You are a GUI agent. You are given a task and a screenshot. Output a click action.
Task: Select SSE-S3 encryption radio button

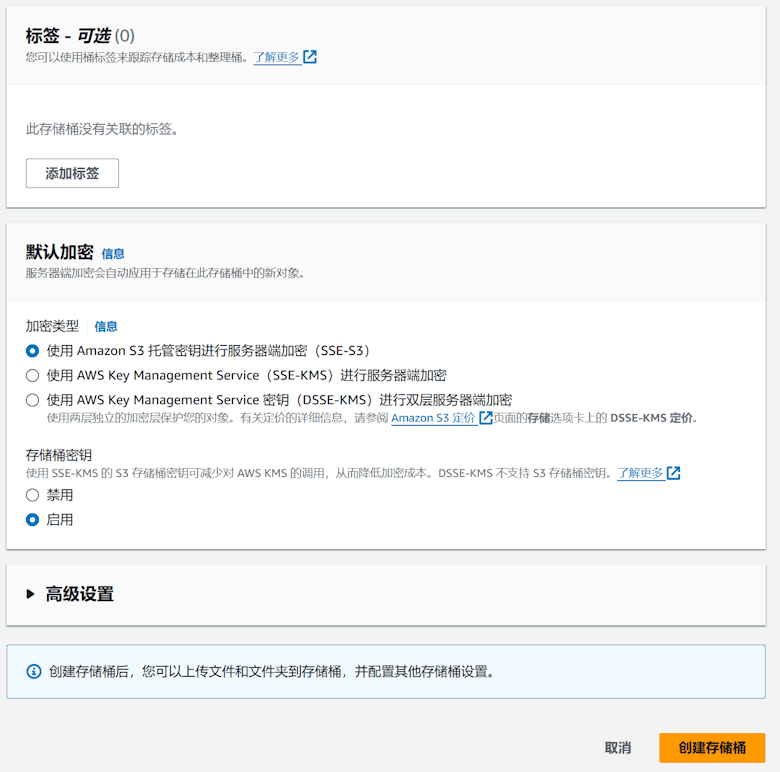point(32,351)
